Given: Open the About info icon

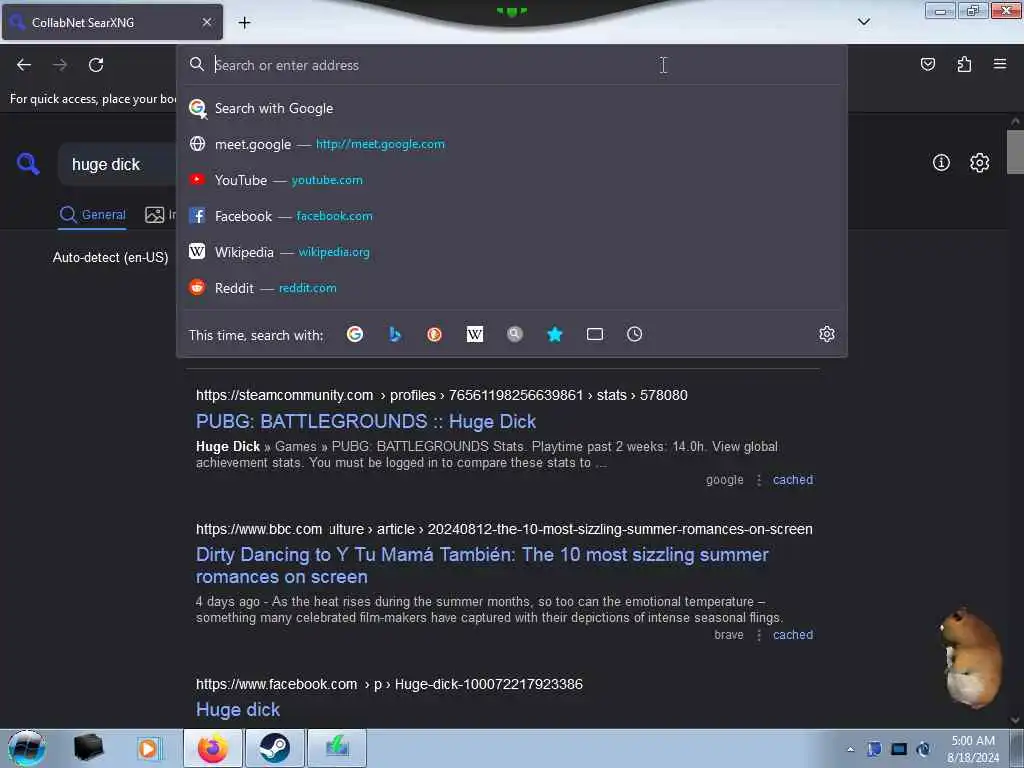Looking at the screenshot, I should tap(940, 163).
